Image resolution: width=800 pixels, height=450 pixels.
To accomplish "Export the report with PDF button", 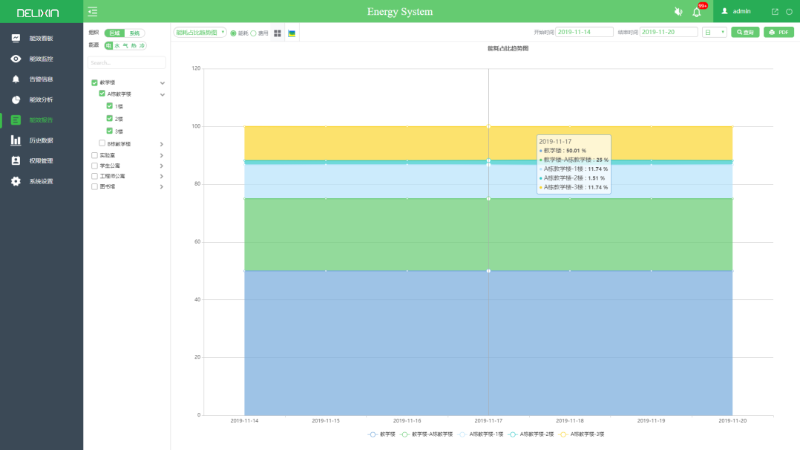I will [x=778, y=33].
